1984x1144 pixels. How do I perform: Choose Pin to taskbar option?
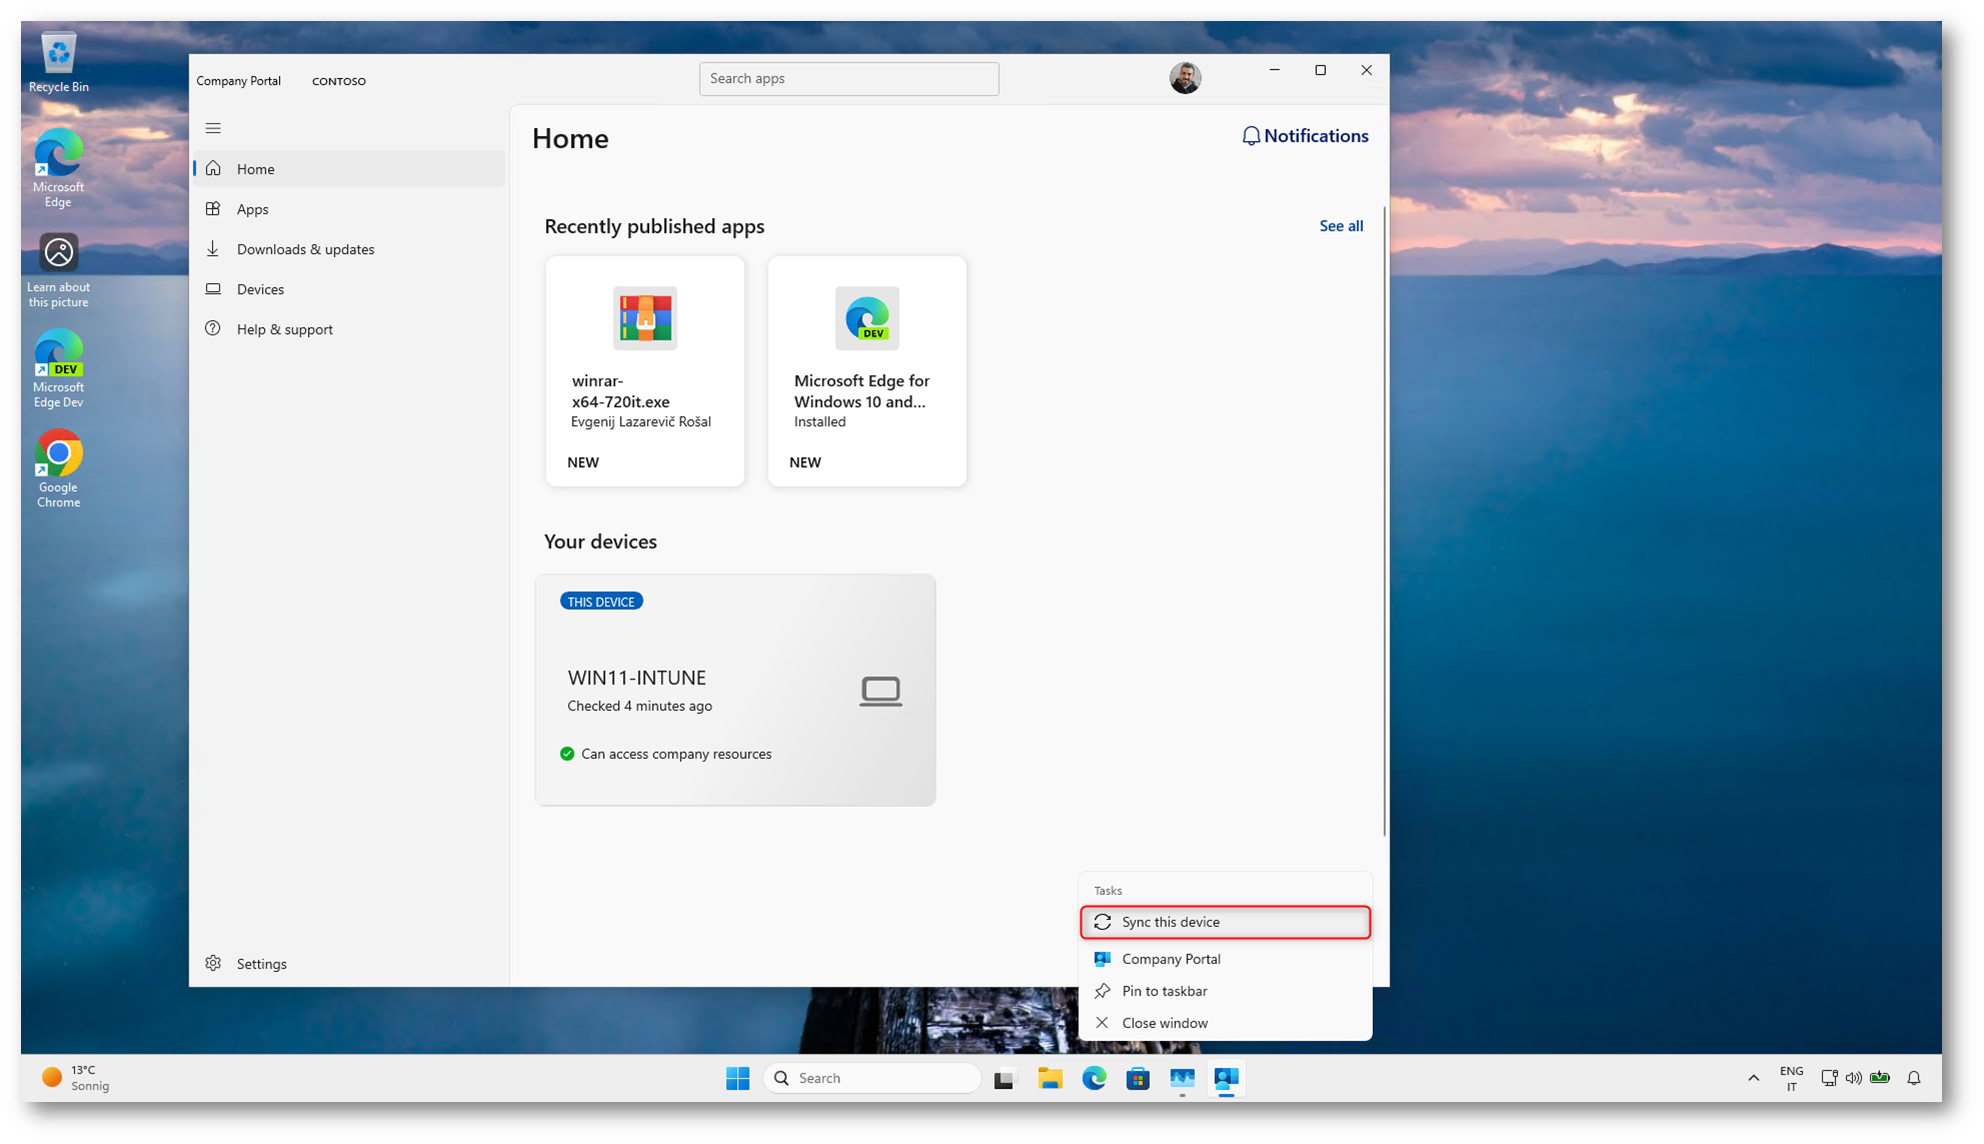(1164, 991)
